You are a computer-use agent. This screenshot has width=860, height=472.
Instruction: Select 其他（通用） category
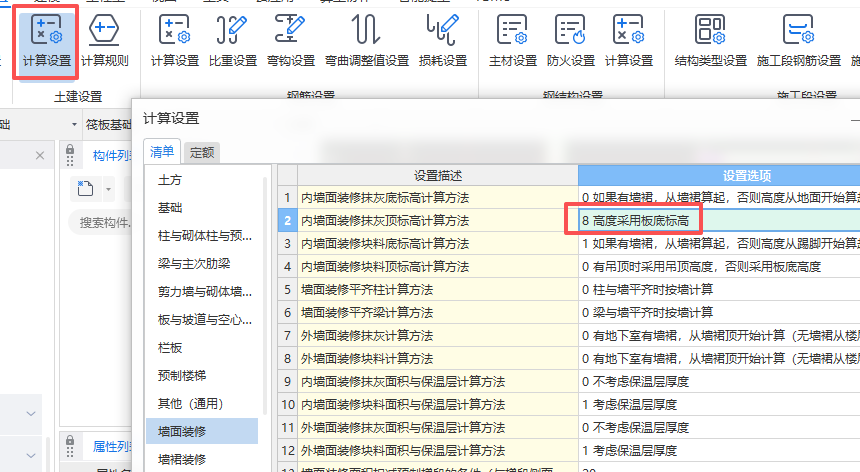(191, 403)
